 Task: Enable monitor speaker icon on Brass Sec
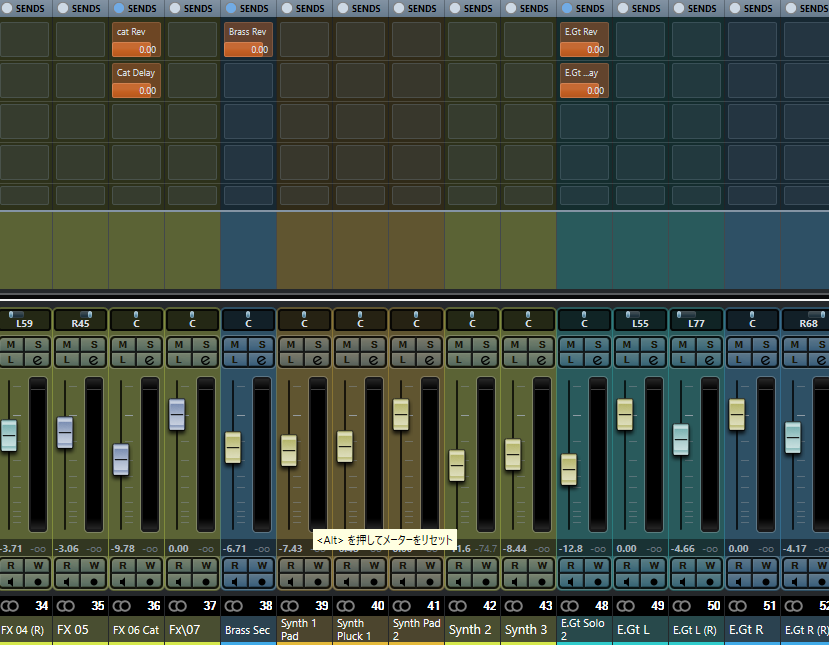tap(234, 582)
